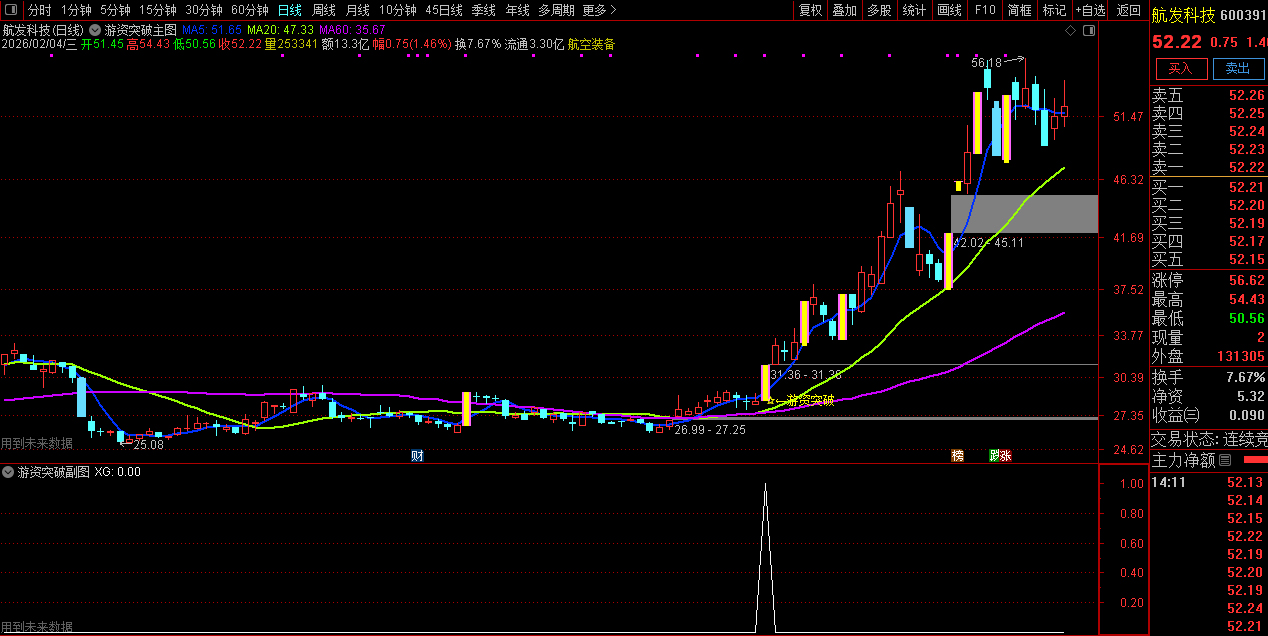Image resolution: width=1268 pixels, height=636 pixels.
Task: Click the red 涨 marker icon
Action: tap(1005, 456)
